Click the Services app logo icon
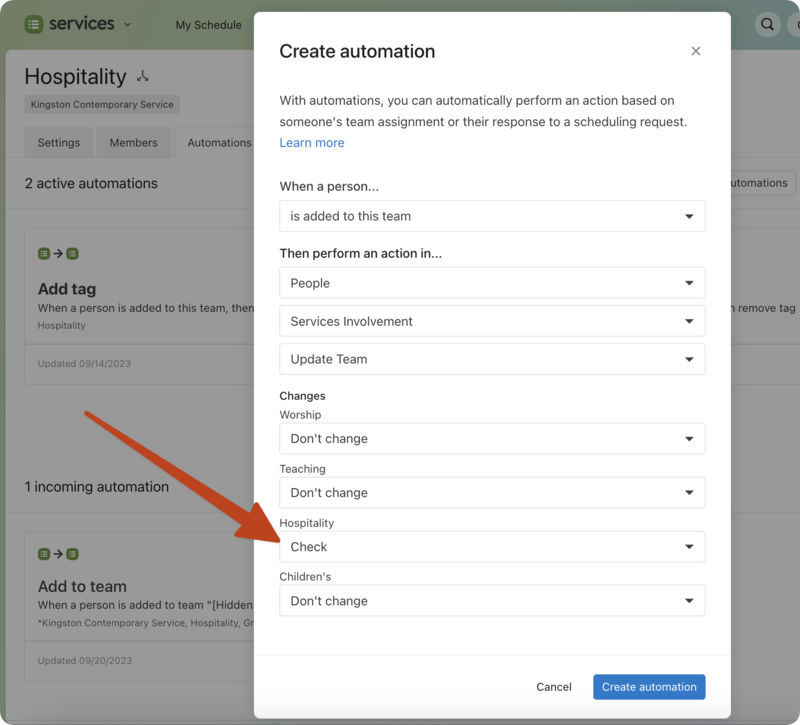 click(34, 25)
